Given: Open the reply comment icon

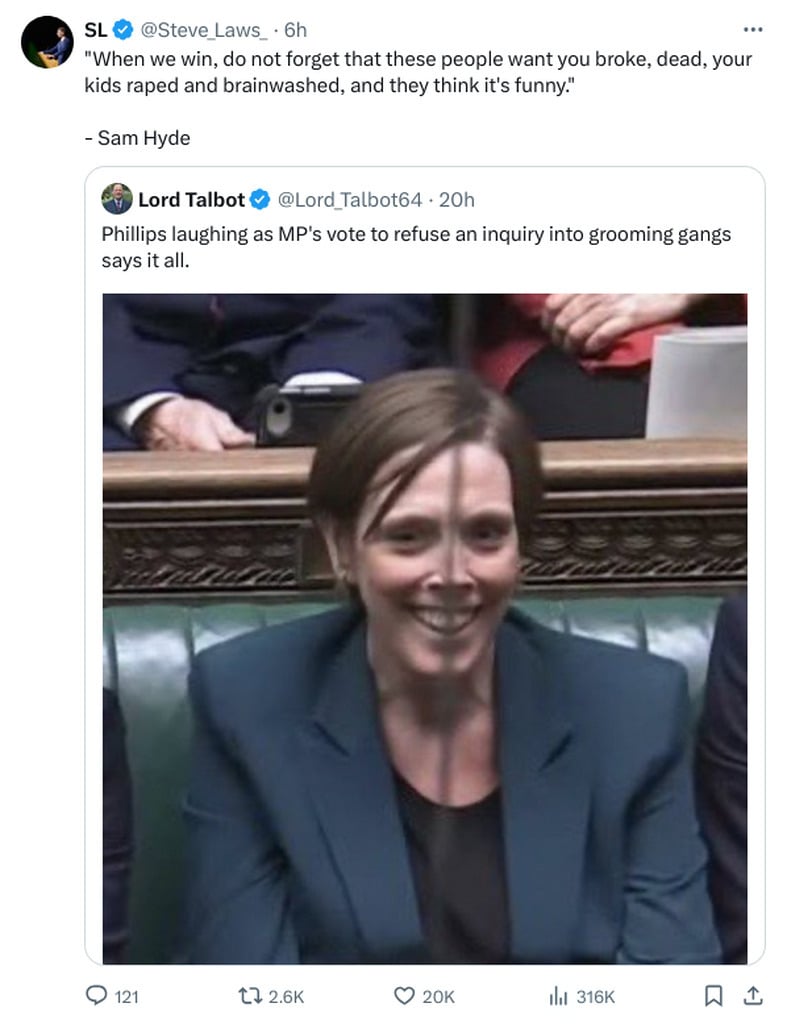Looking at the screenshot, I should pos(97,995).
